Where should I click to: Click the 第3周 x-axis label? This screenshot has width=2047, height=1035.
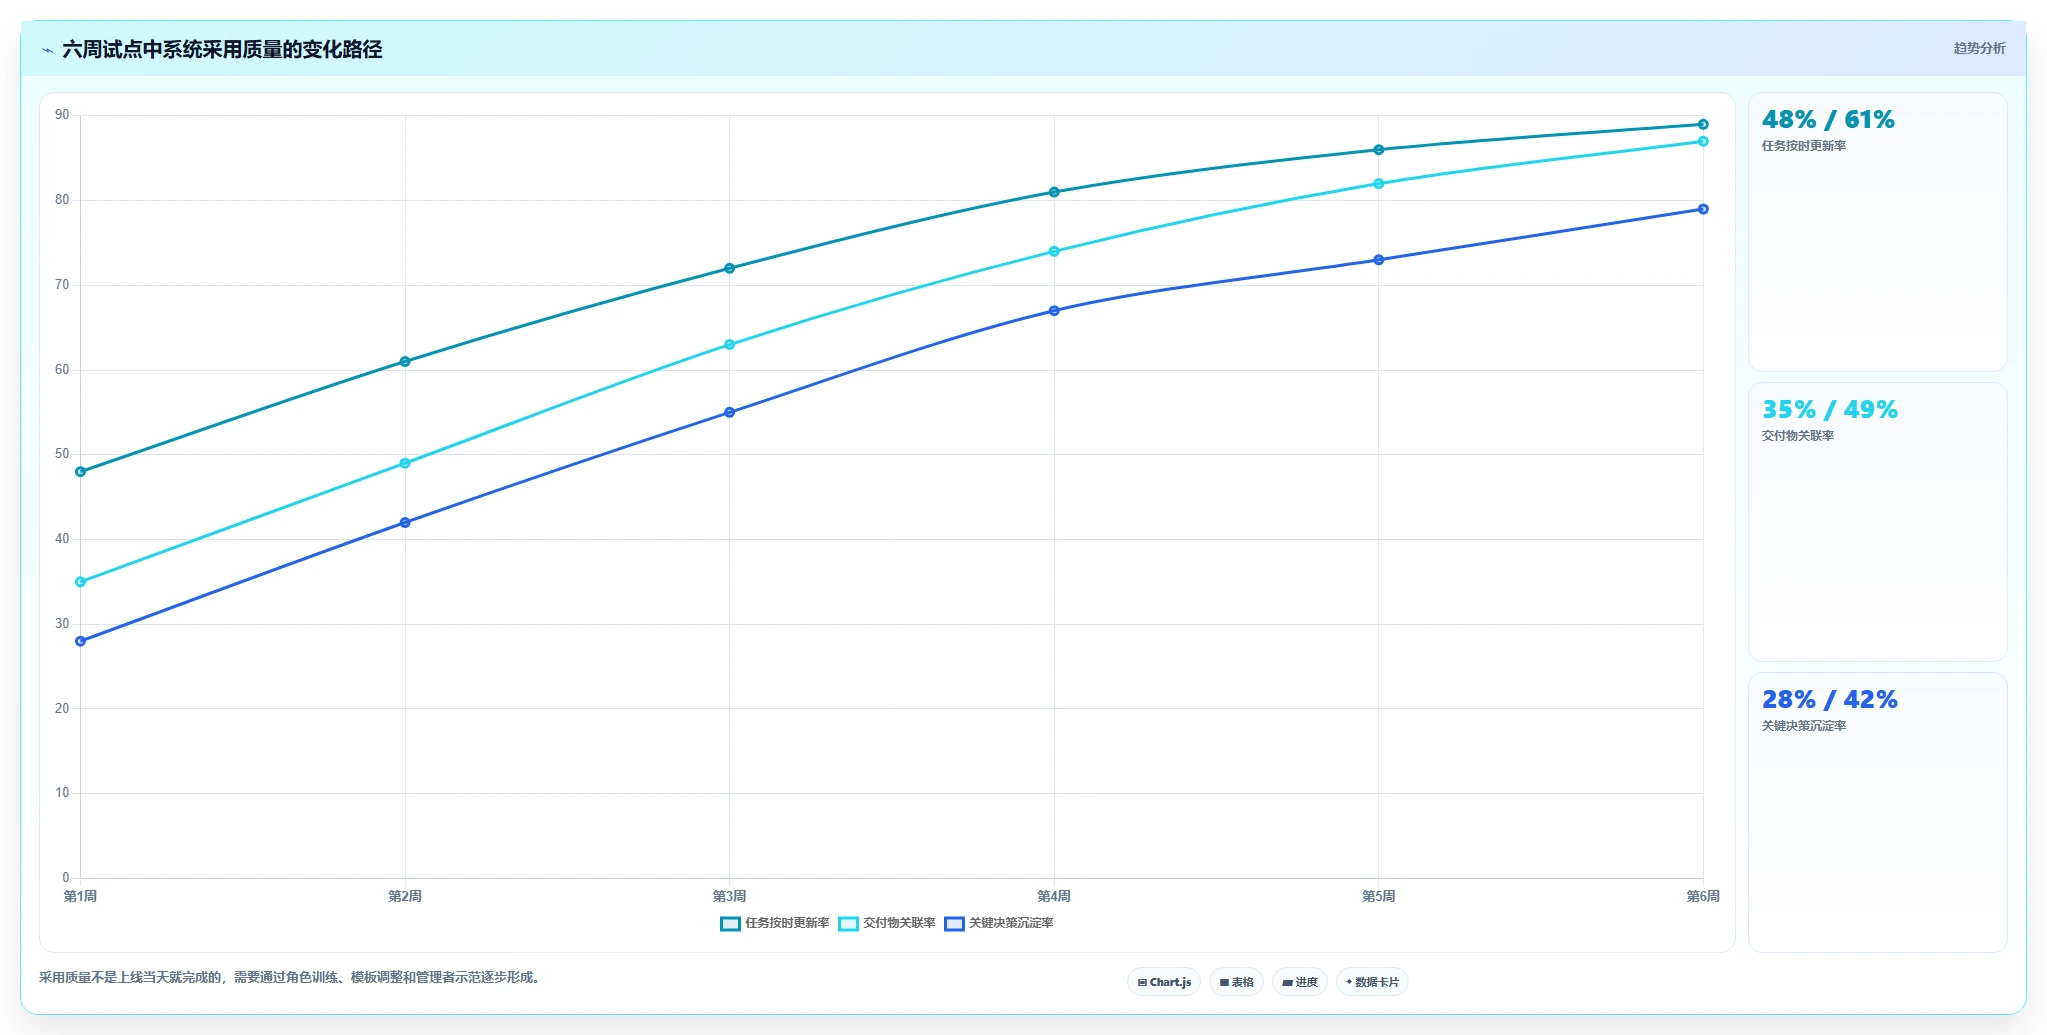[729, 896]
